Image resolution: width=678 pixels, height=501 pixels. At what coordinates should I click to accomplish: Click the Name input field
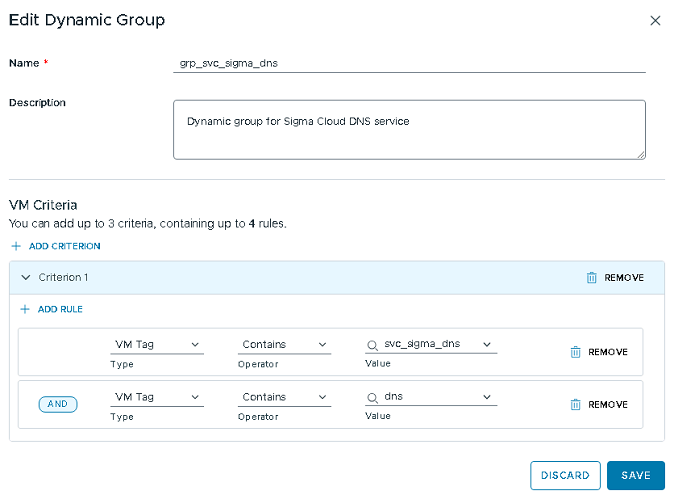409,62
